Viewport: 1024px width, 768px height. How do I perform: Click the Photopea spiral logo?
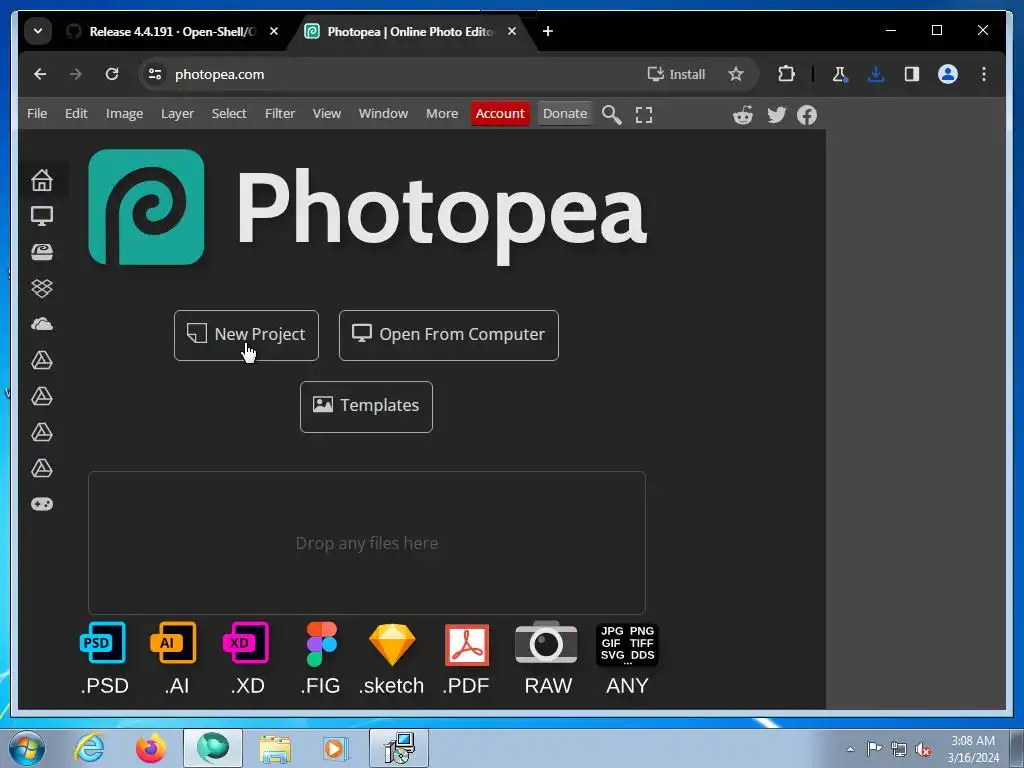pos(146,207)
